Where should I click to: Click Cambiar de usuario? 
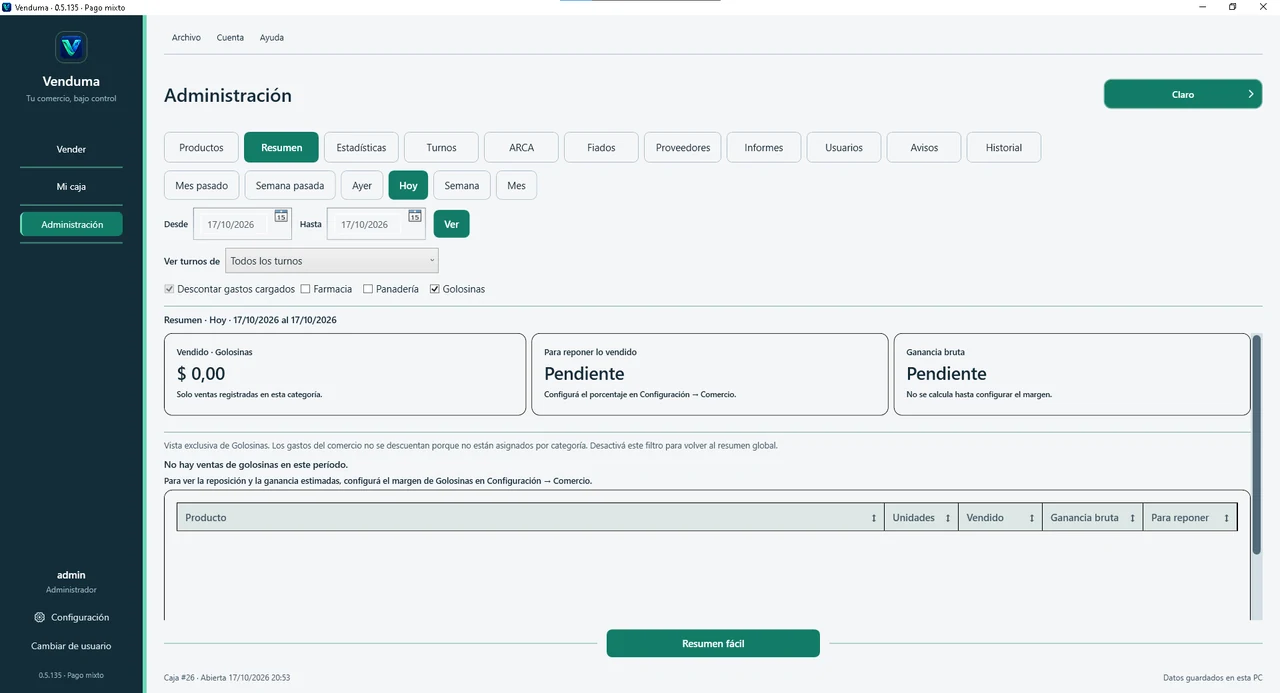[x=71, y=646]
